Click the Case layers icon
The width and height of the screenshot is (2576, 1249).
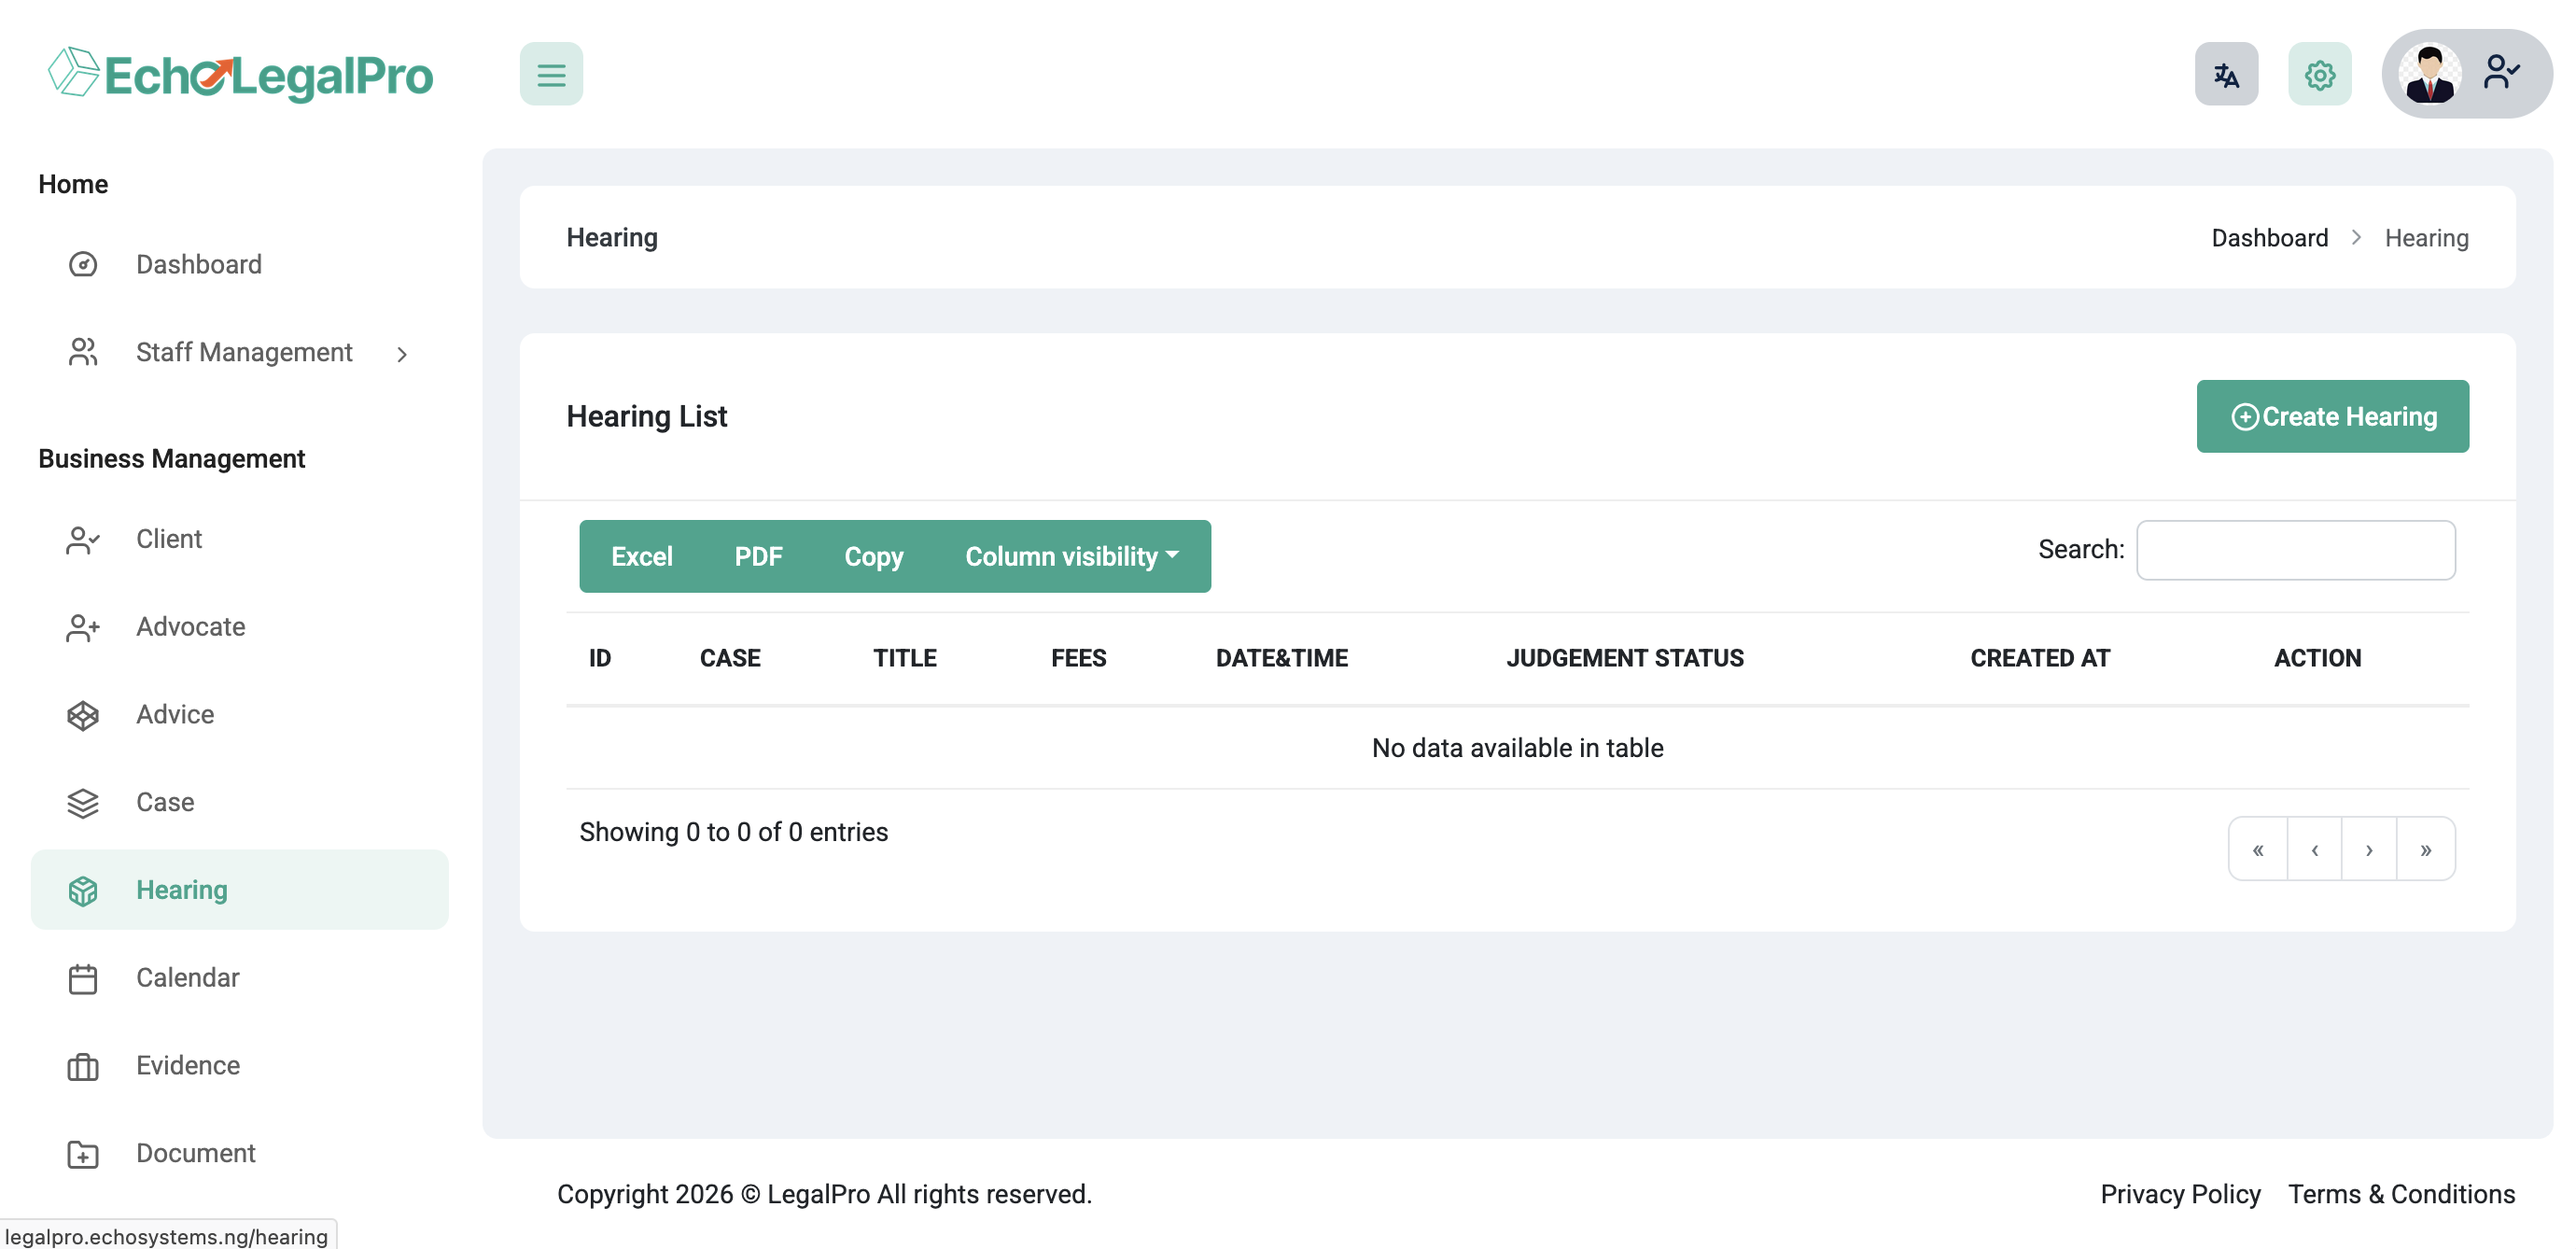(x=83, y=802)
